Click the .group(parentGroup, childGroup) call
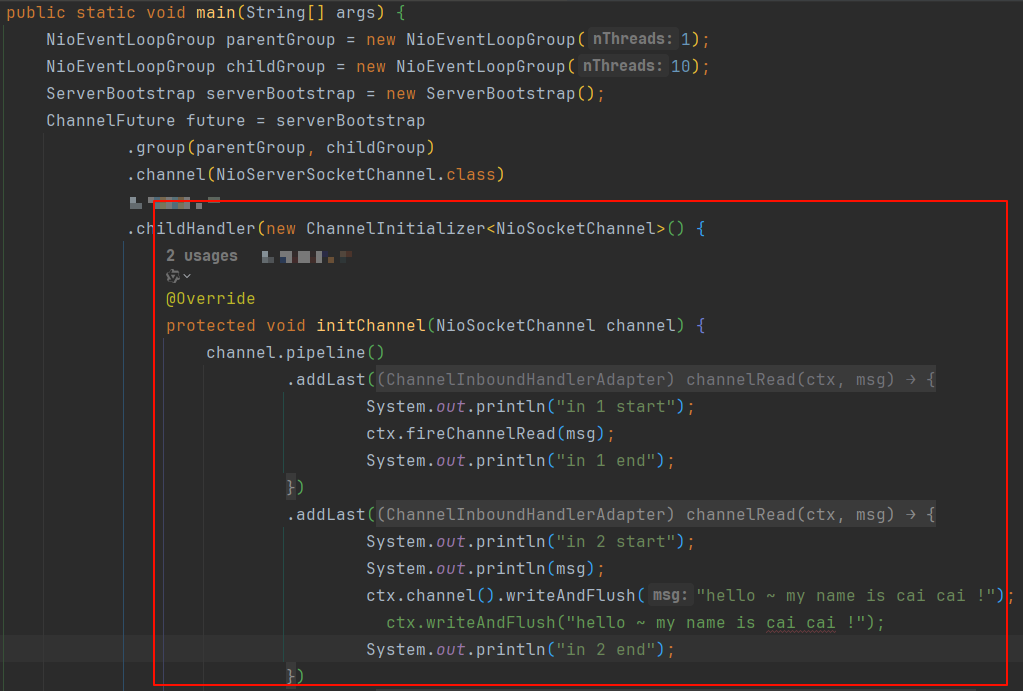Screen dimensions: 1023x691 click(281, 147)
